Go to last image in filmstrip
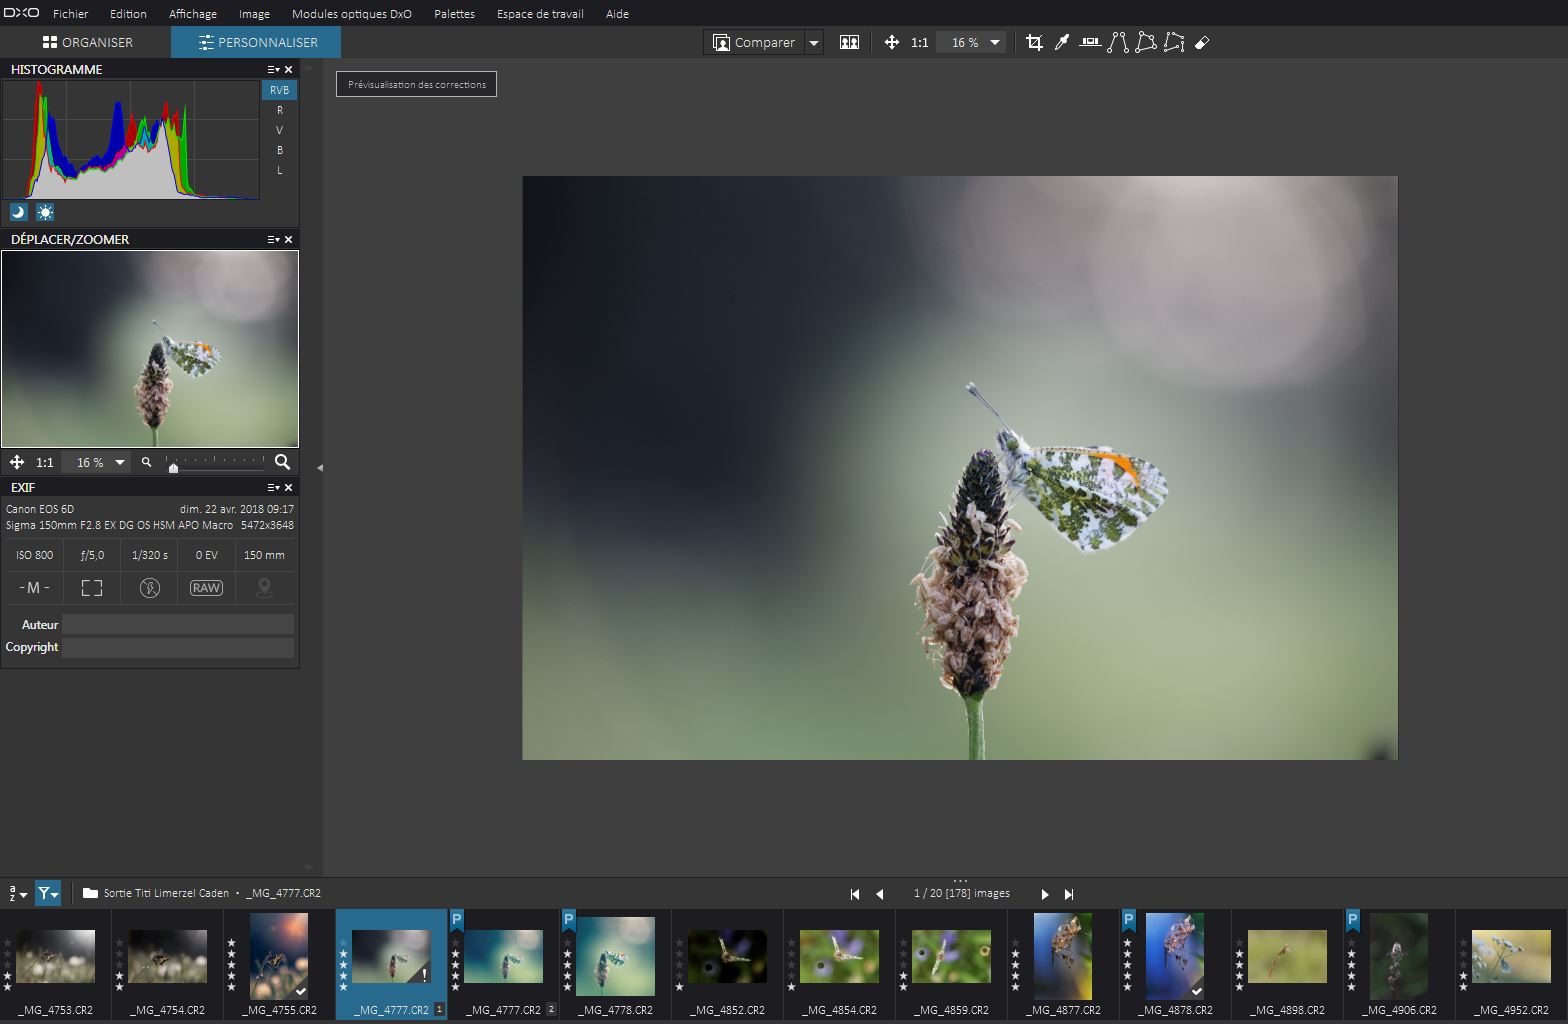 point(1069,894)
